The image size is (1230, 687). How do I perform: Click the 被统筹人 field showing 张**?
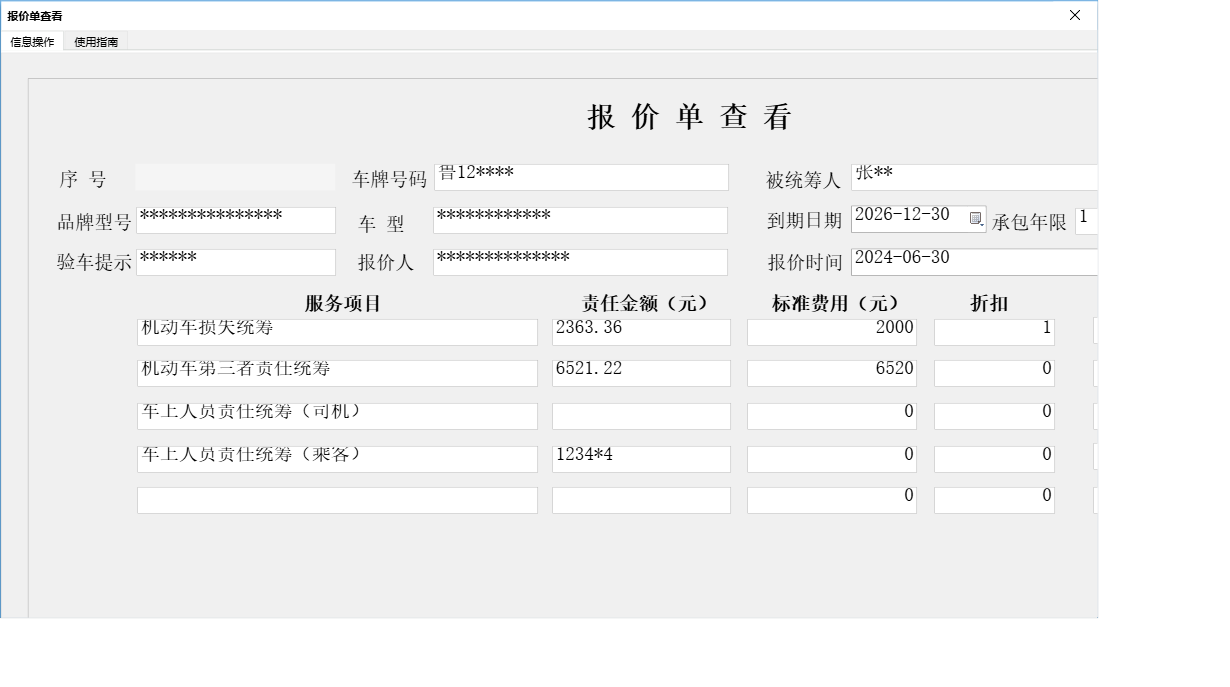(974, 177)
